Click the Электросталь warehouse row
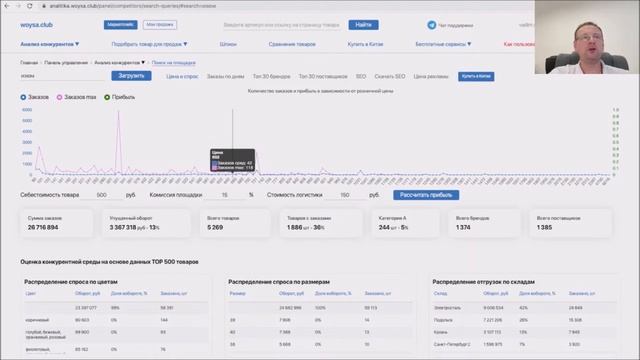The height and width of the screenshot is (360, 640). (x=524, y=308)
